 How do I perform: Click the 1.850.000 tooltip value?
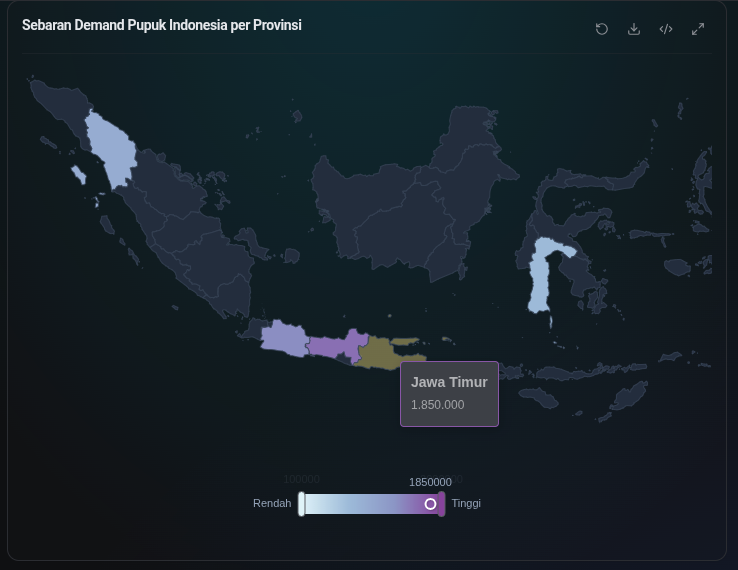(437, 405)
